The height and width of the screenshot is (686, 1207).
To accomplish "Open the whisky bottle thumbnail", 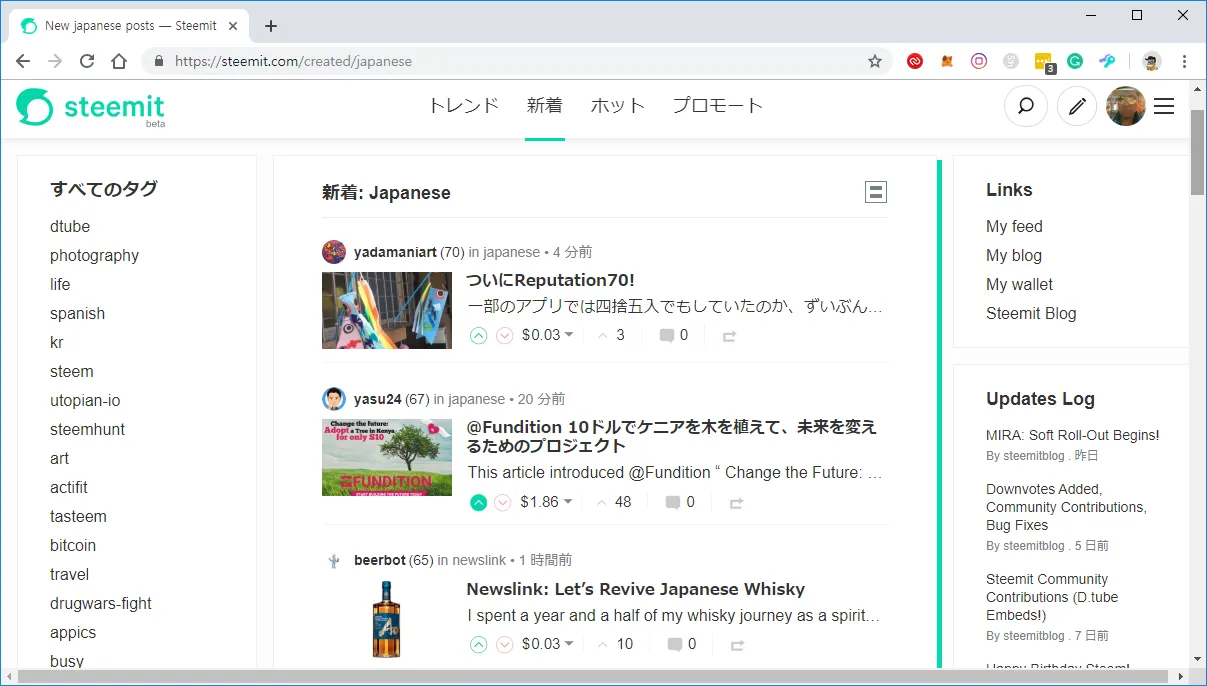I will pyautogui.click(x=386, y=618).
